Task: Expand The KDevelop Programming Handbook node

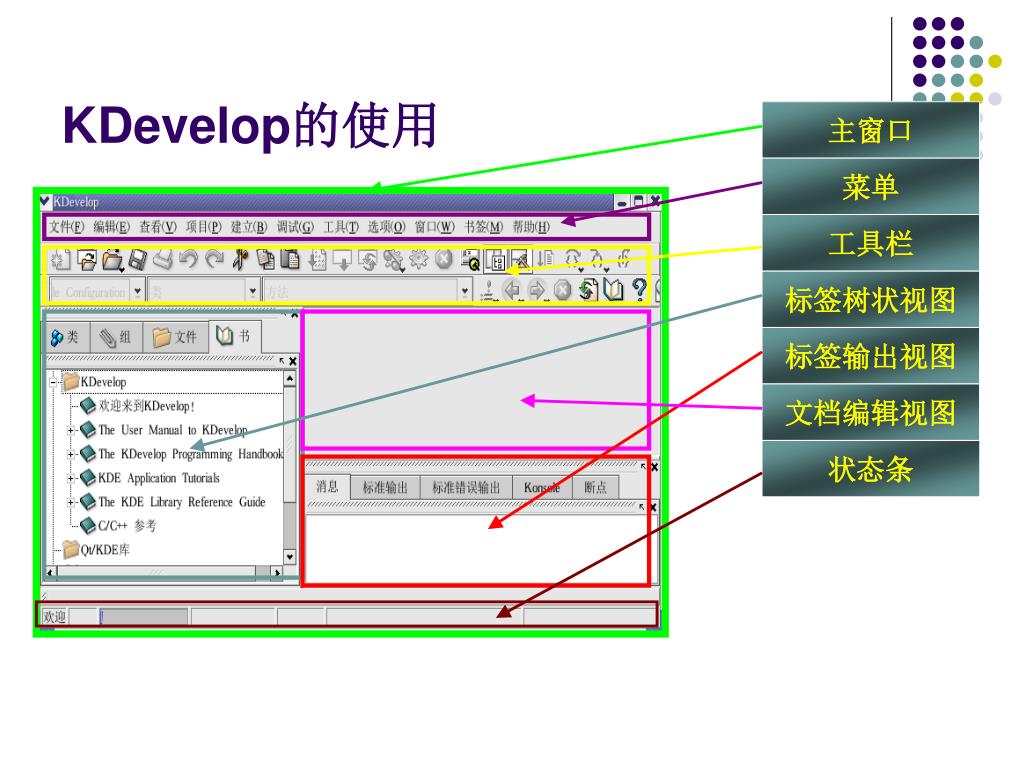Action: (71, 454)
